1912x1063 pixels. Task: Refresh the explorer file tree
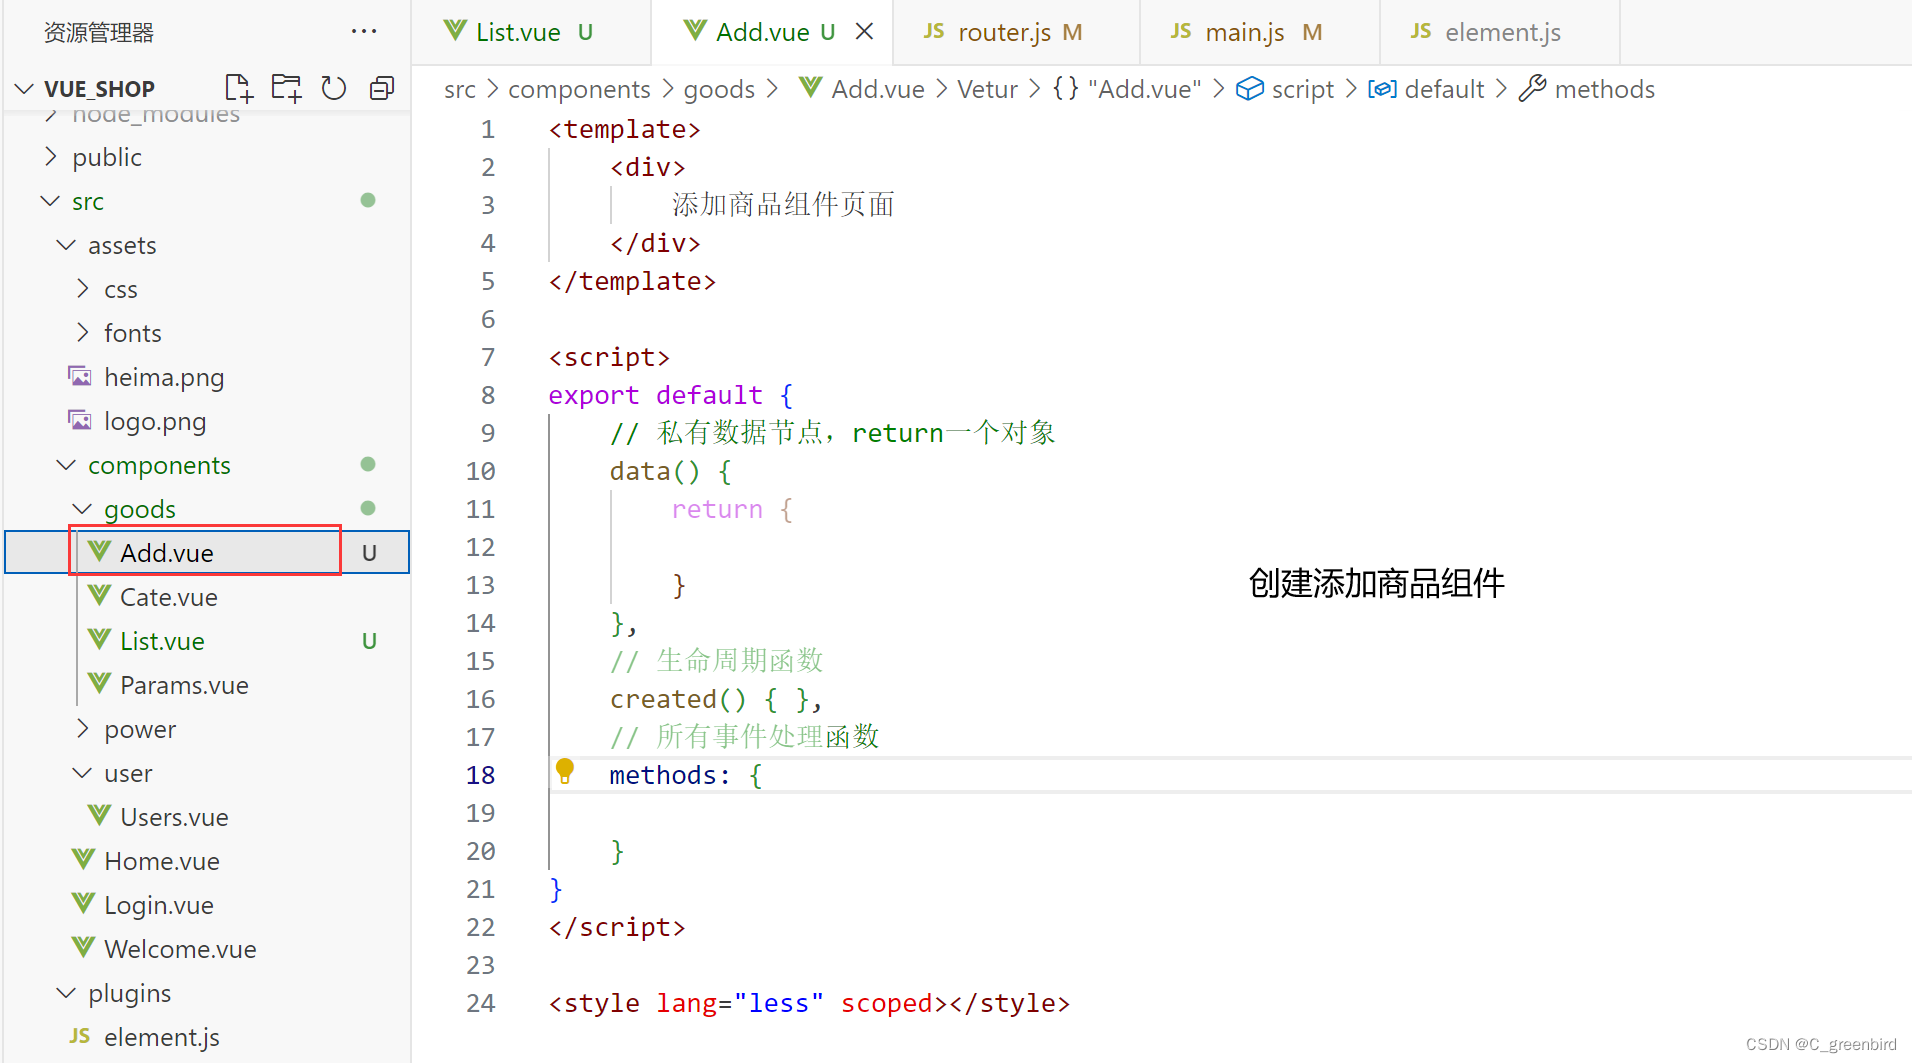(334, 88)
